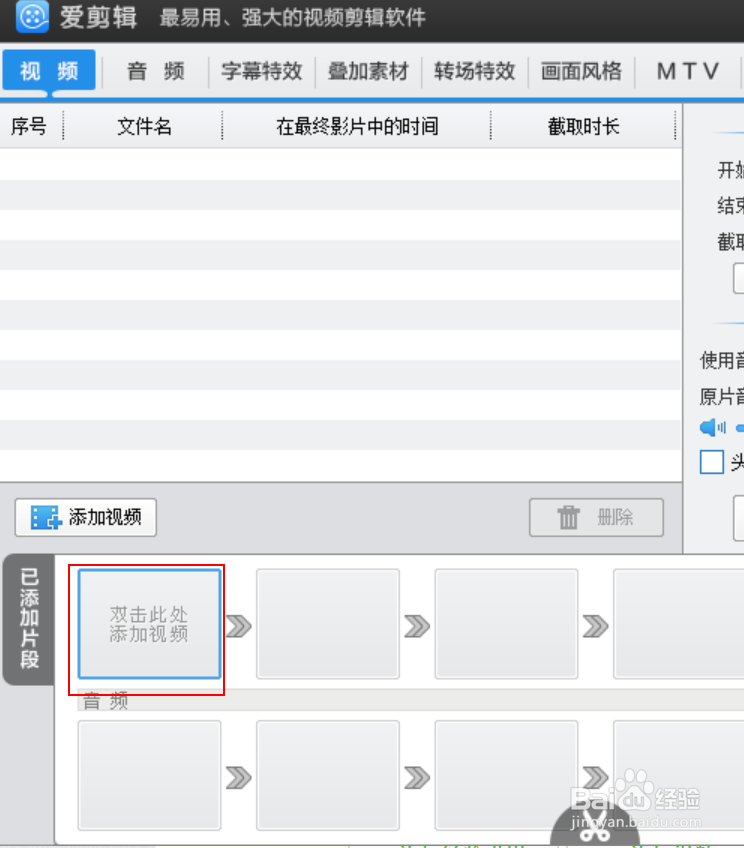The height and width of the screenshot is (848, 744).
Task: Click arrow between second and third audio slots
Action: (417, 778)
